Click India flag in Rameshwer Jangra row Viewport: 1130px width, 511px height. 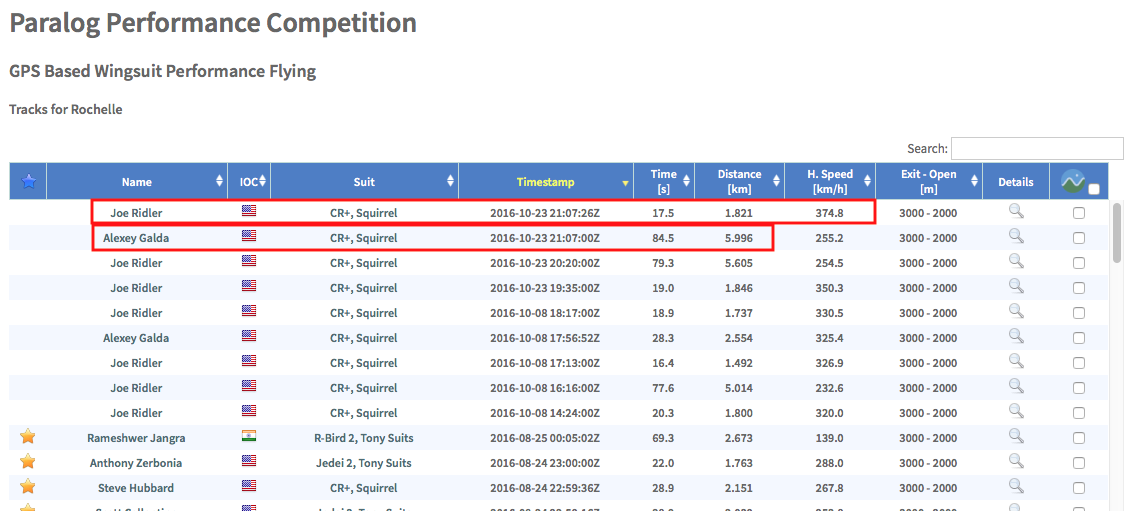[249, 436]
